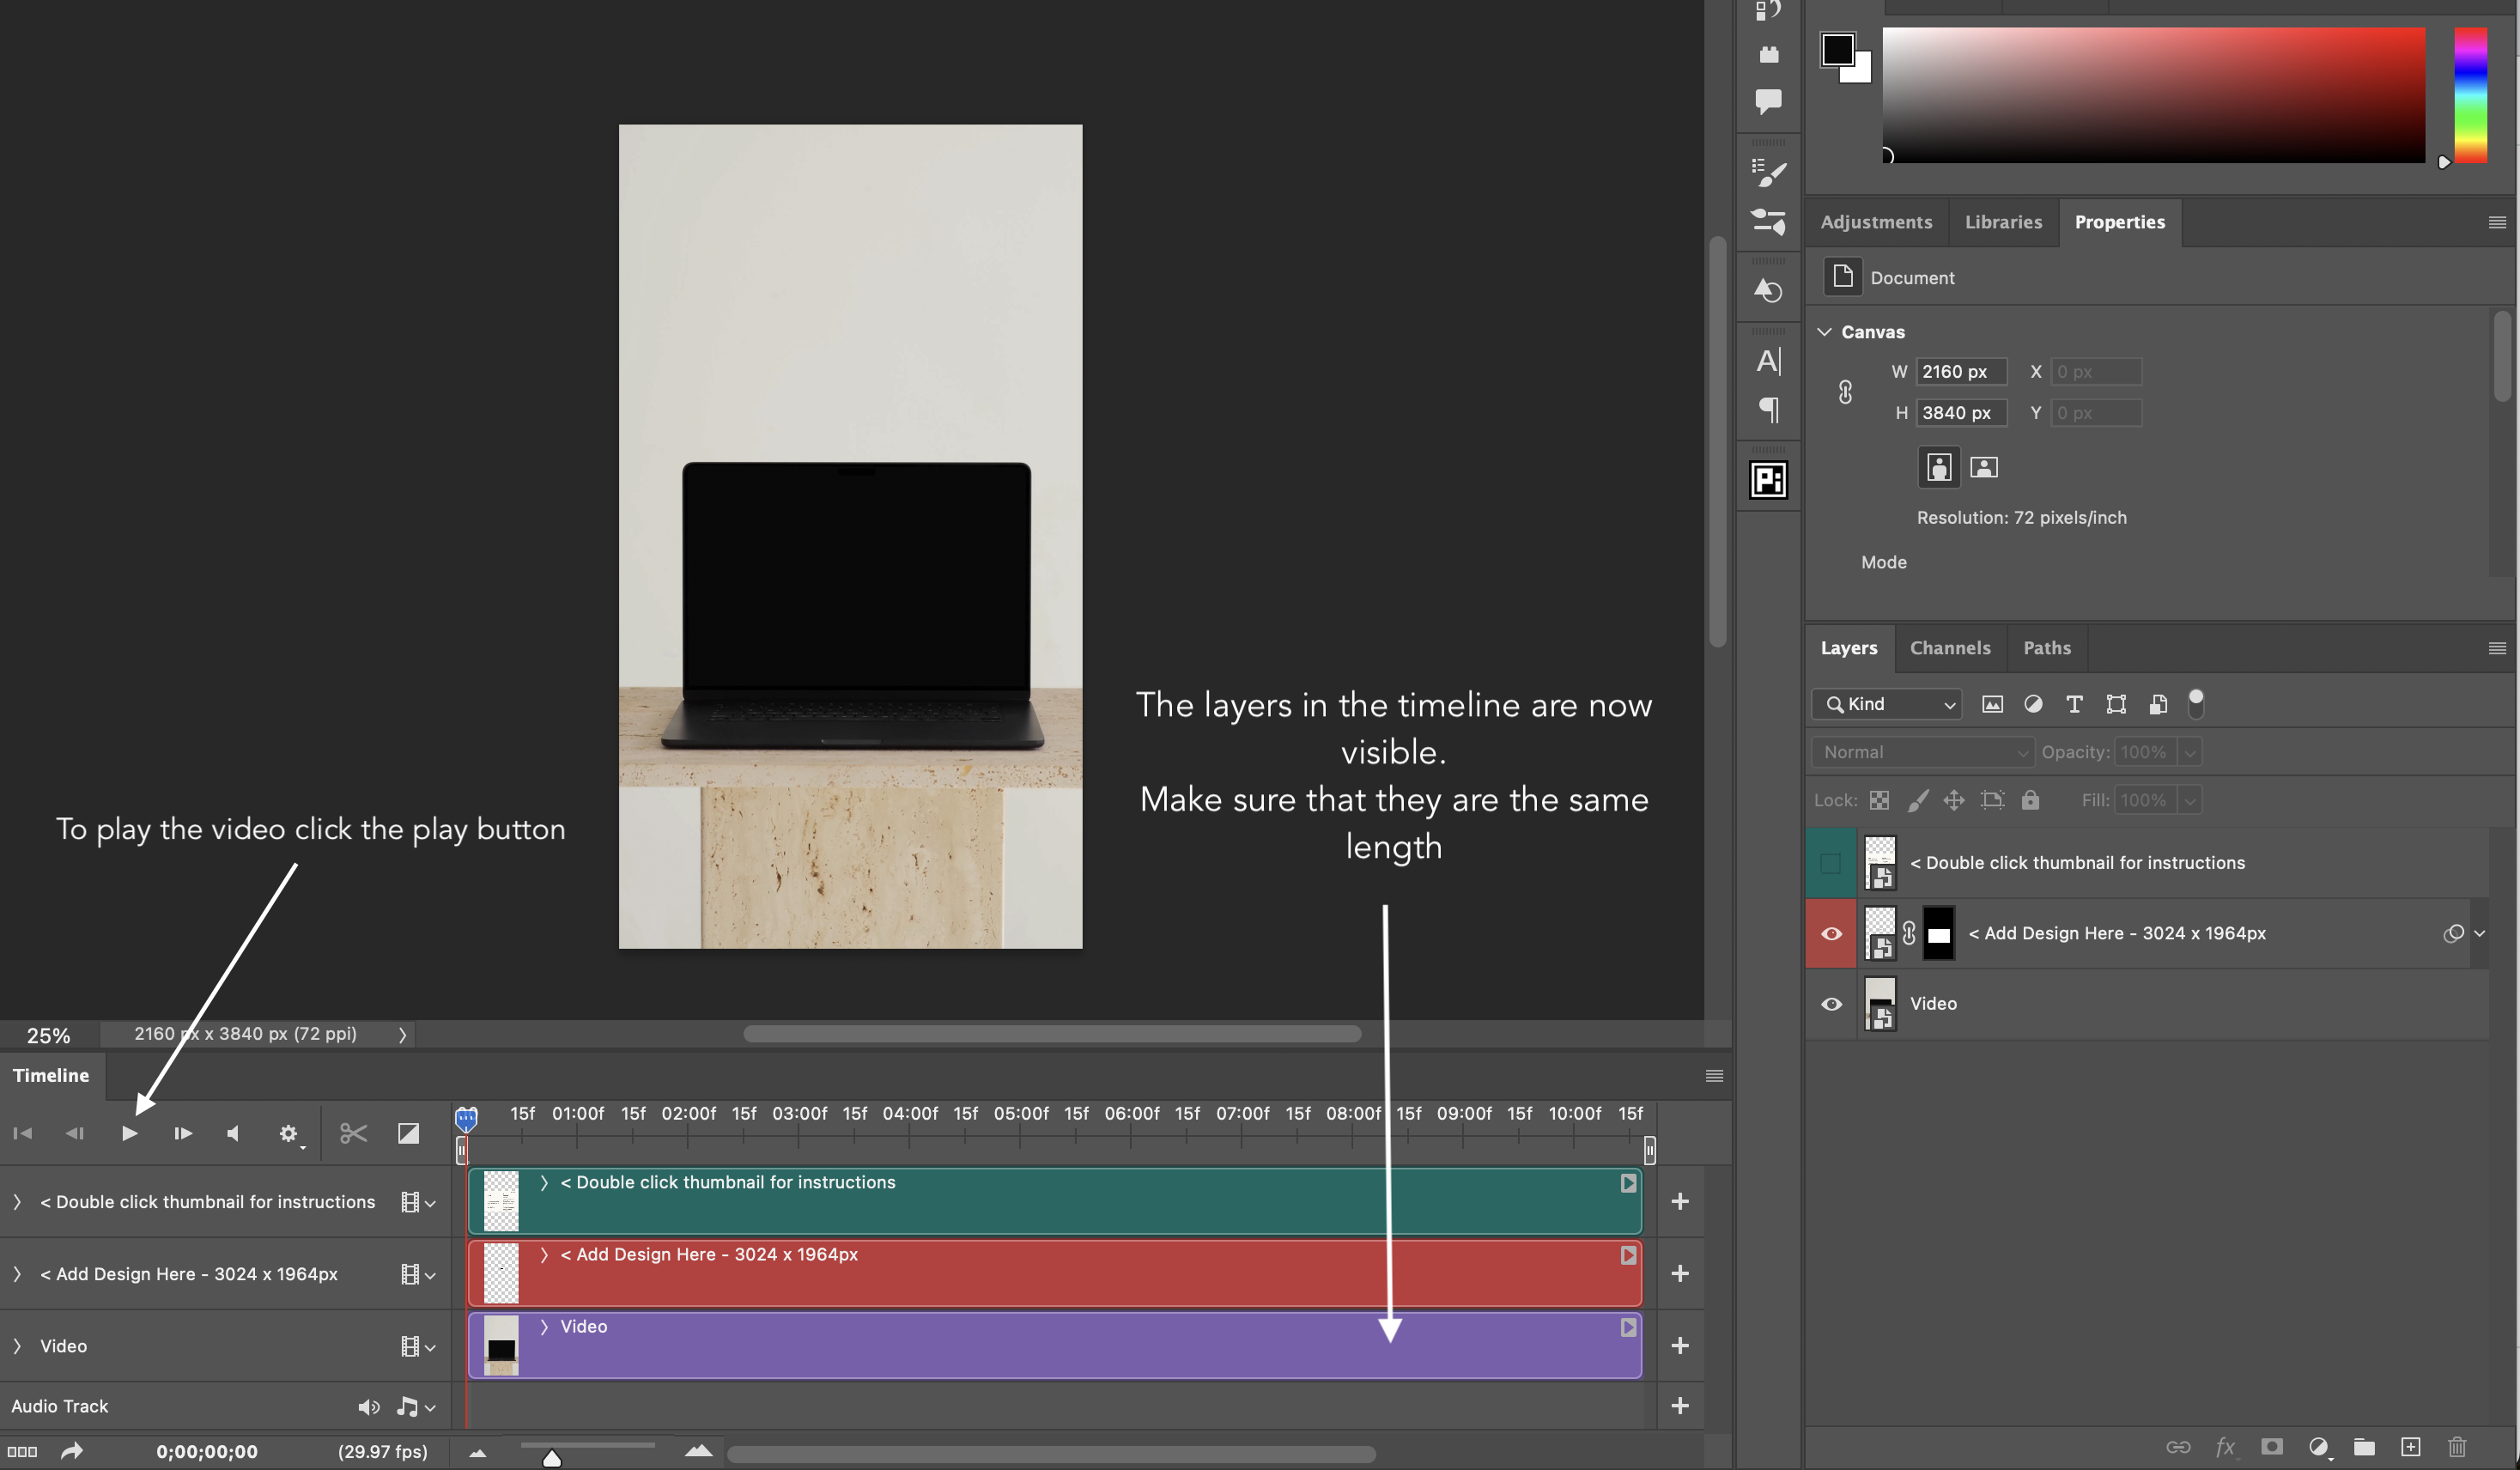Viewport: 2520px width, 1470px height.
Task: Click the foreground color swatch
Action: click(1838, 49)
